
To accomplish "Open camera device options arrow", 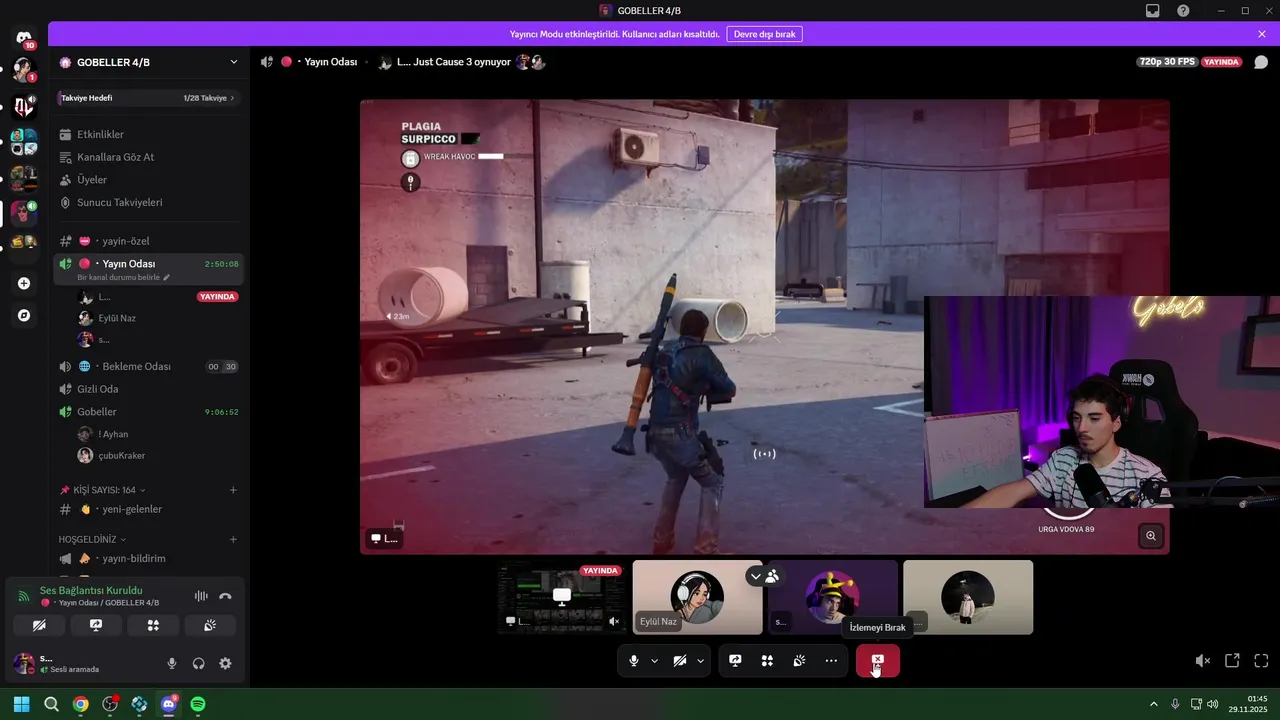I will click(x=701, y=661).
